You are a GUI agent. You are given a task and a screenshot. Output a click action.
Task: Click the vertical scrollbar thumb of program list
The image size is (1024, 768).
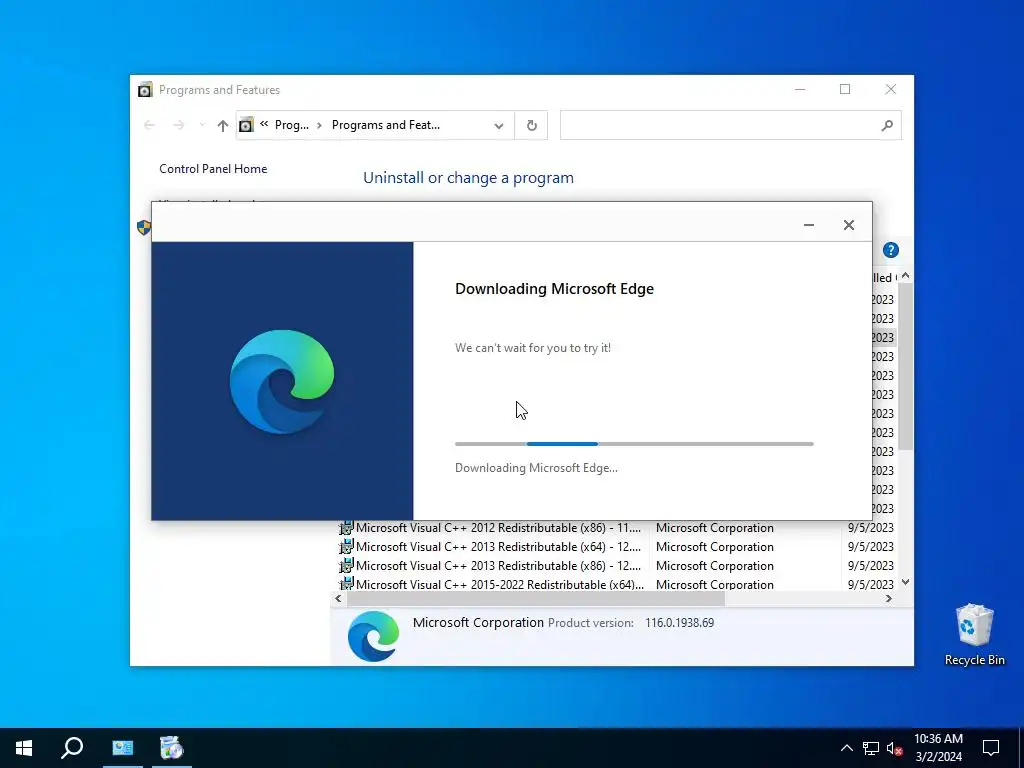click(x=905, y=366)
